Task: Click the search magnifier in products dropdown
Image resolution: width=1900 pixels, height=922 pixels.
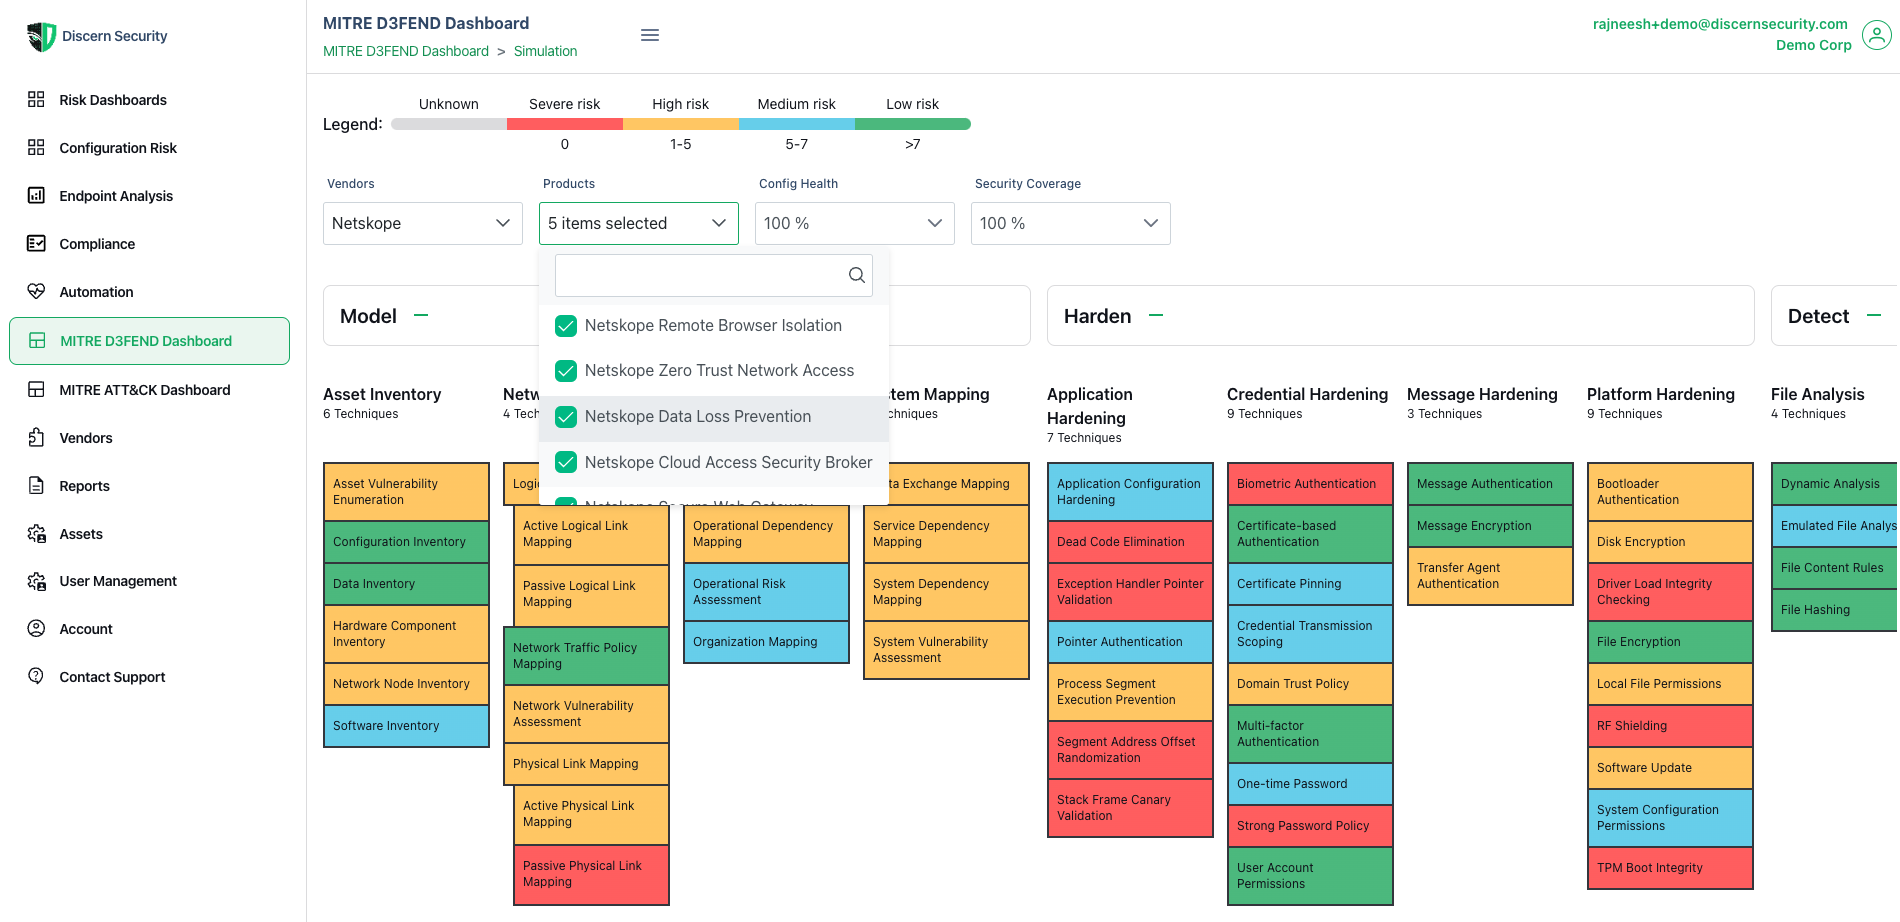Action: point(857,275)
